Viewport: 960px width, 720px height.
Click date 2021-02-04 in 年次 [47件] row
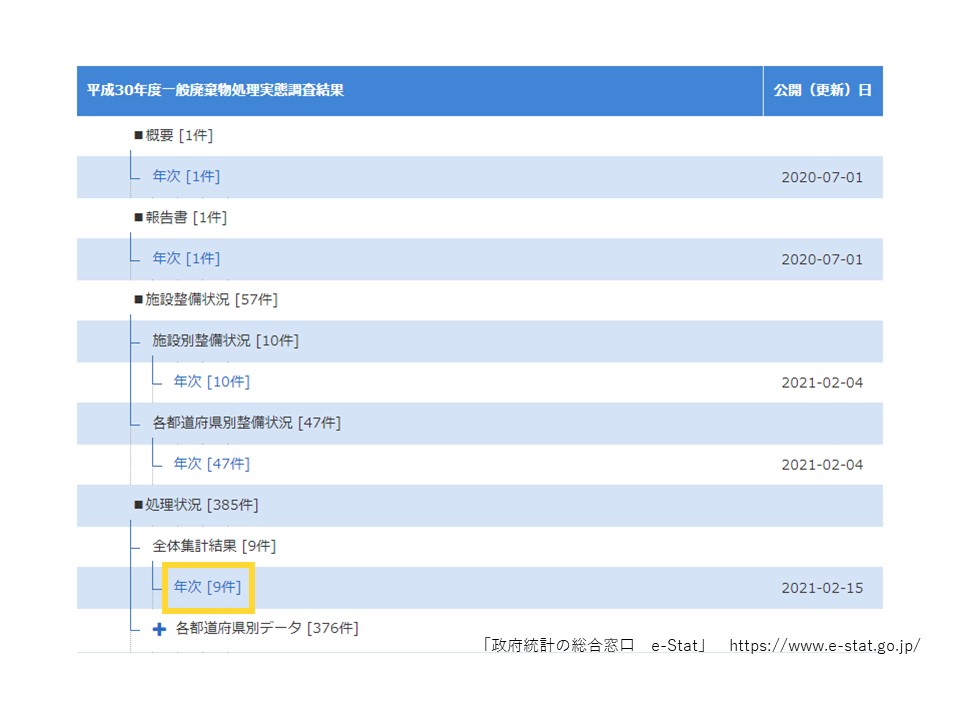822,465
